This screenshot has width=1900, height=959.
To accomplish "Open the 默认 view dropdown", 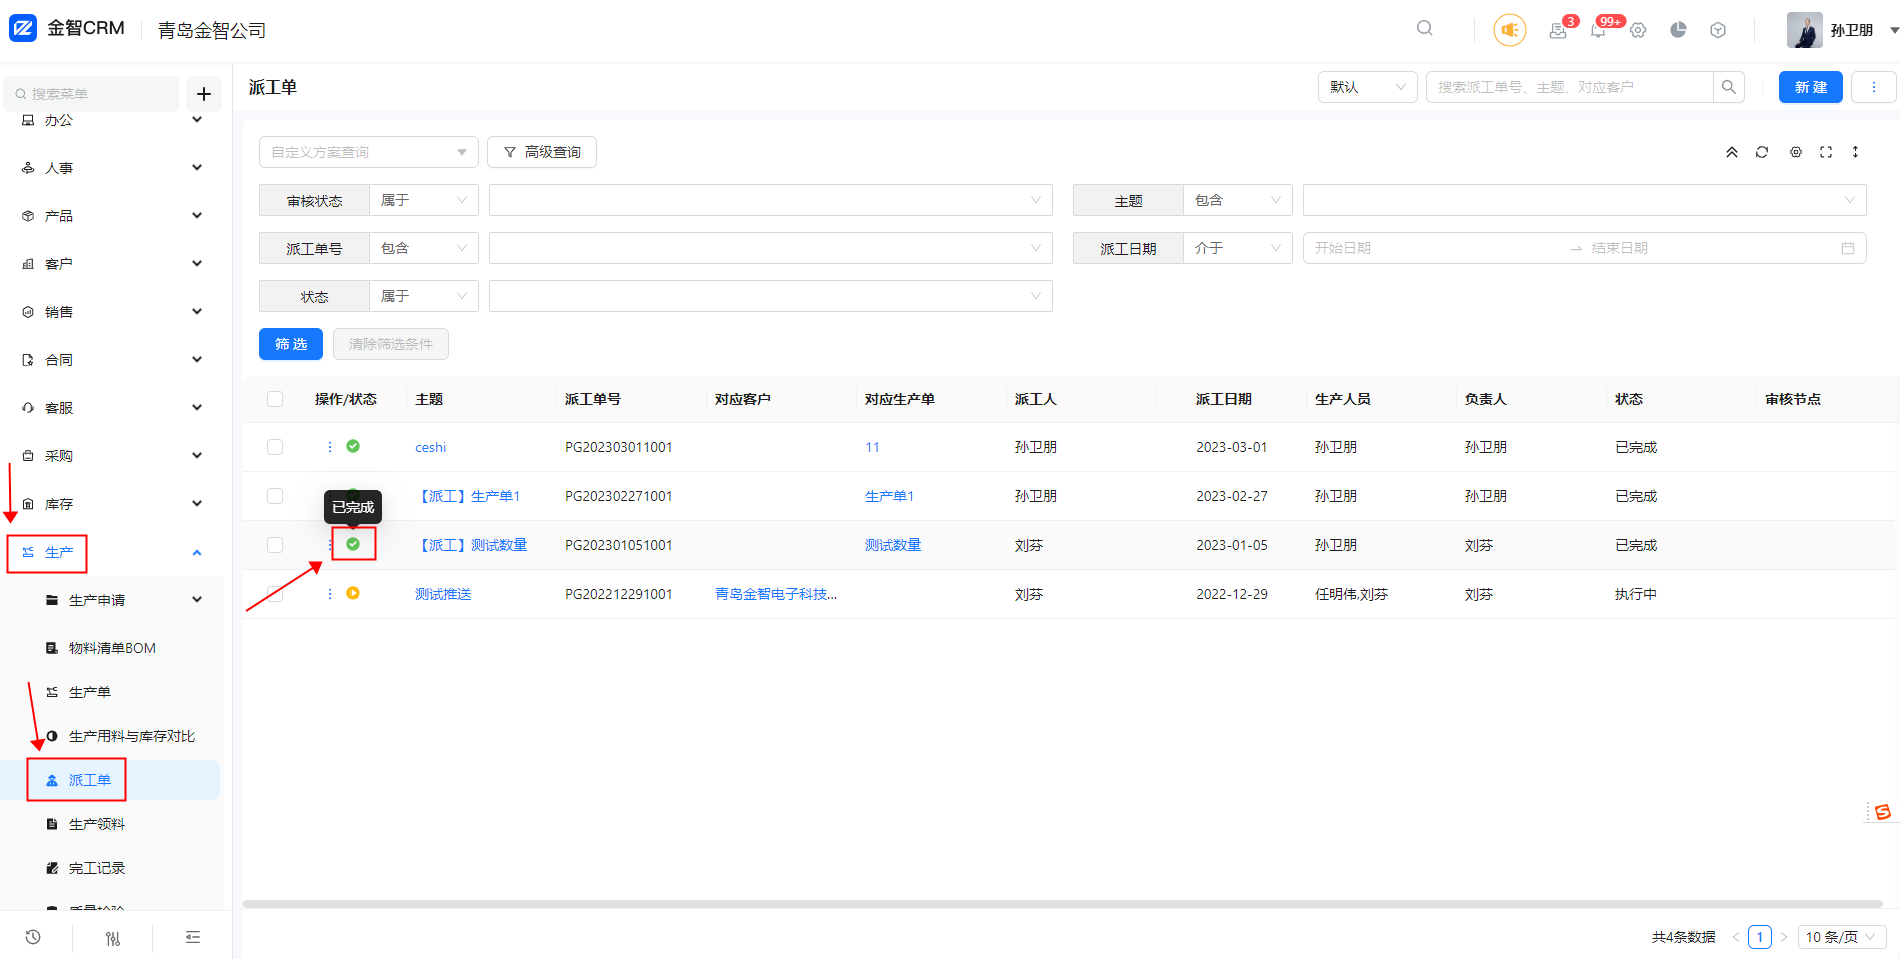I will [1368, 87].
